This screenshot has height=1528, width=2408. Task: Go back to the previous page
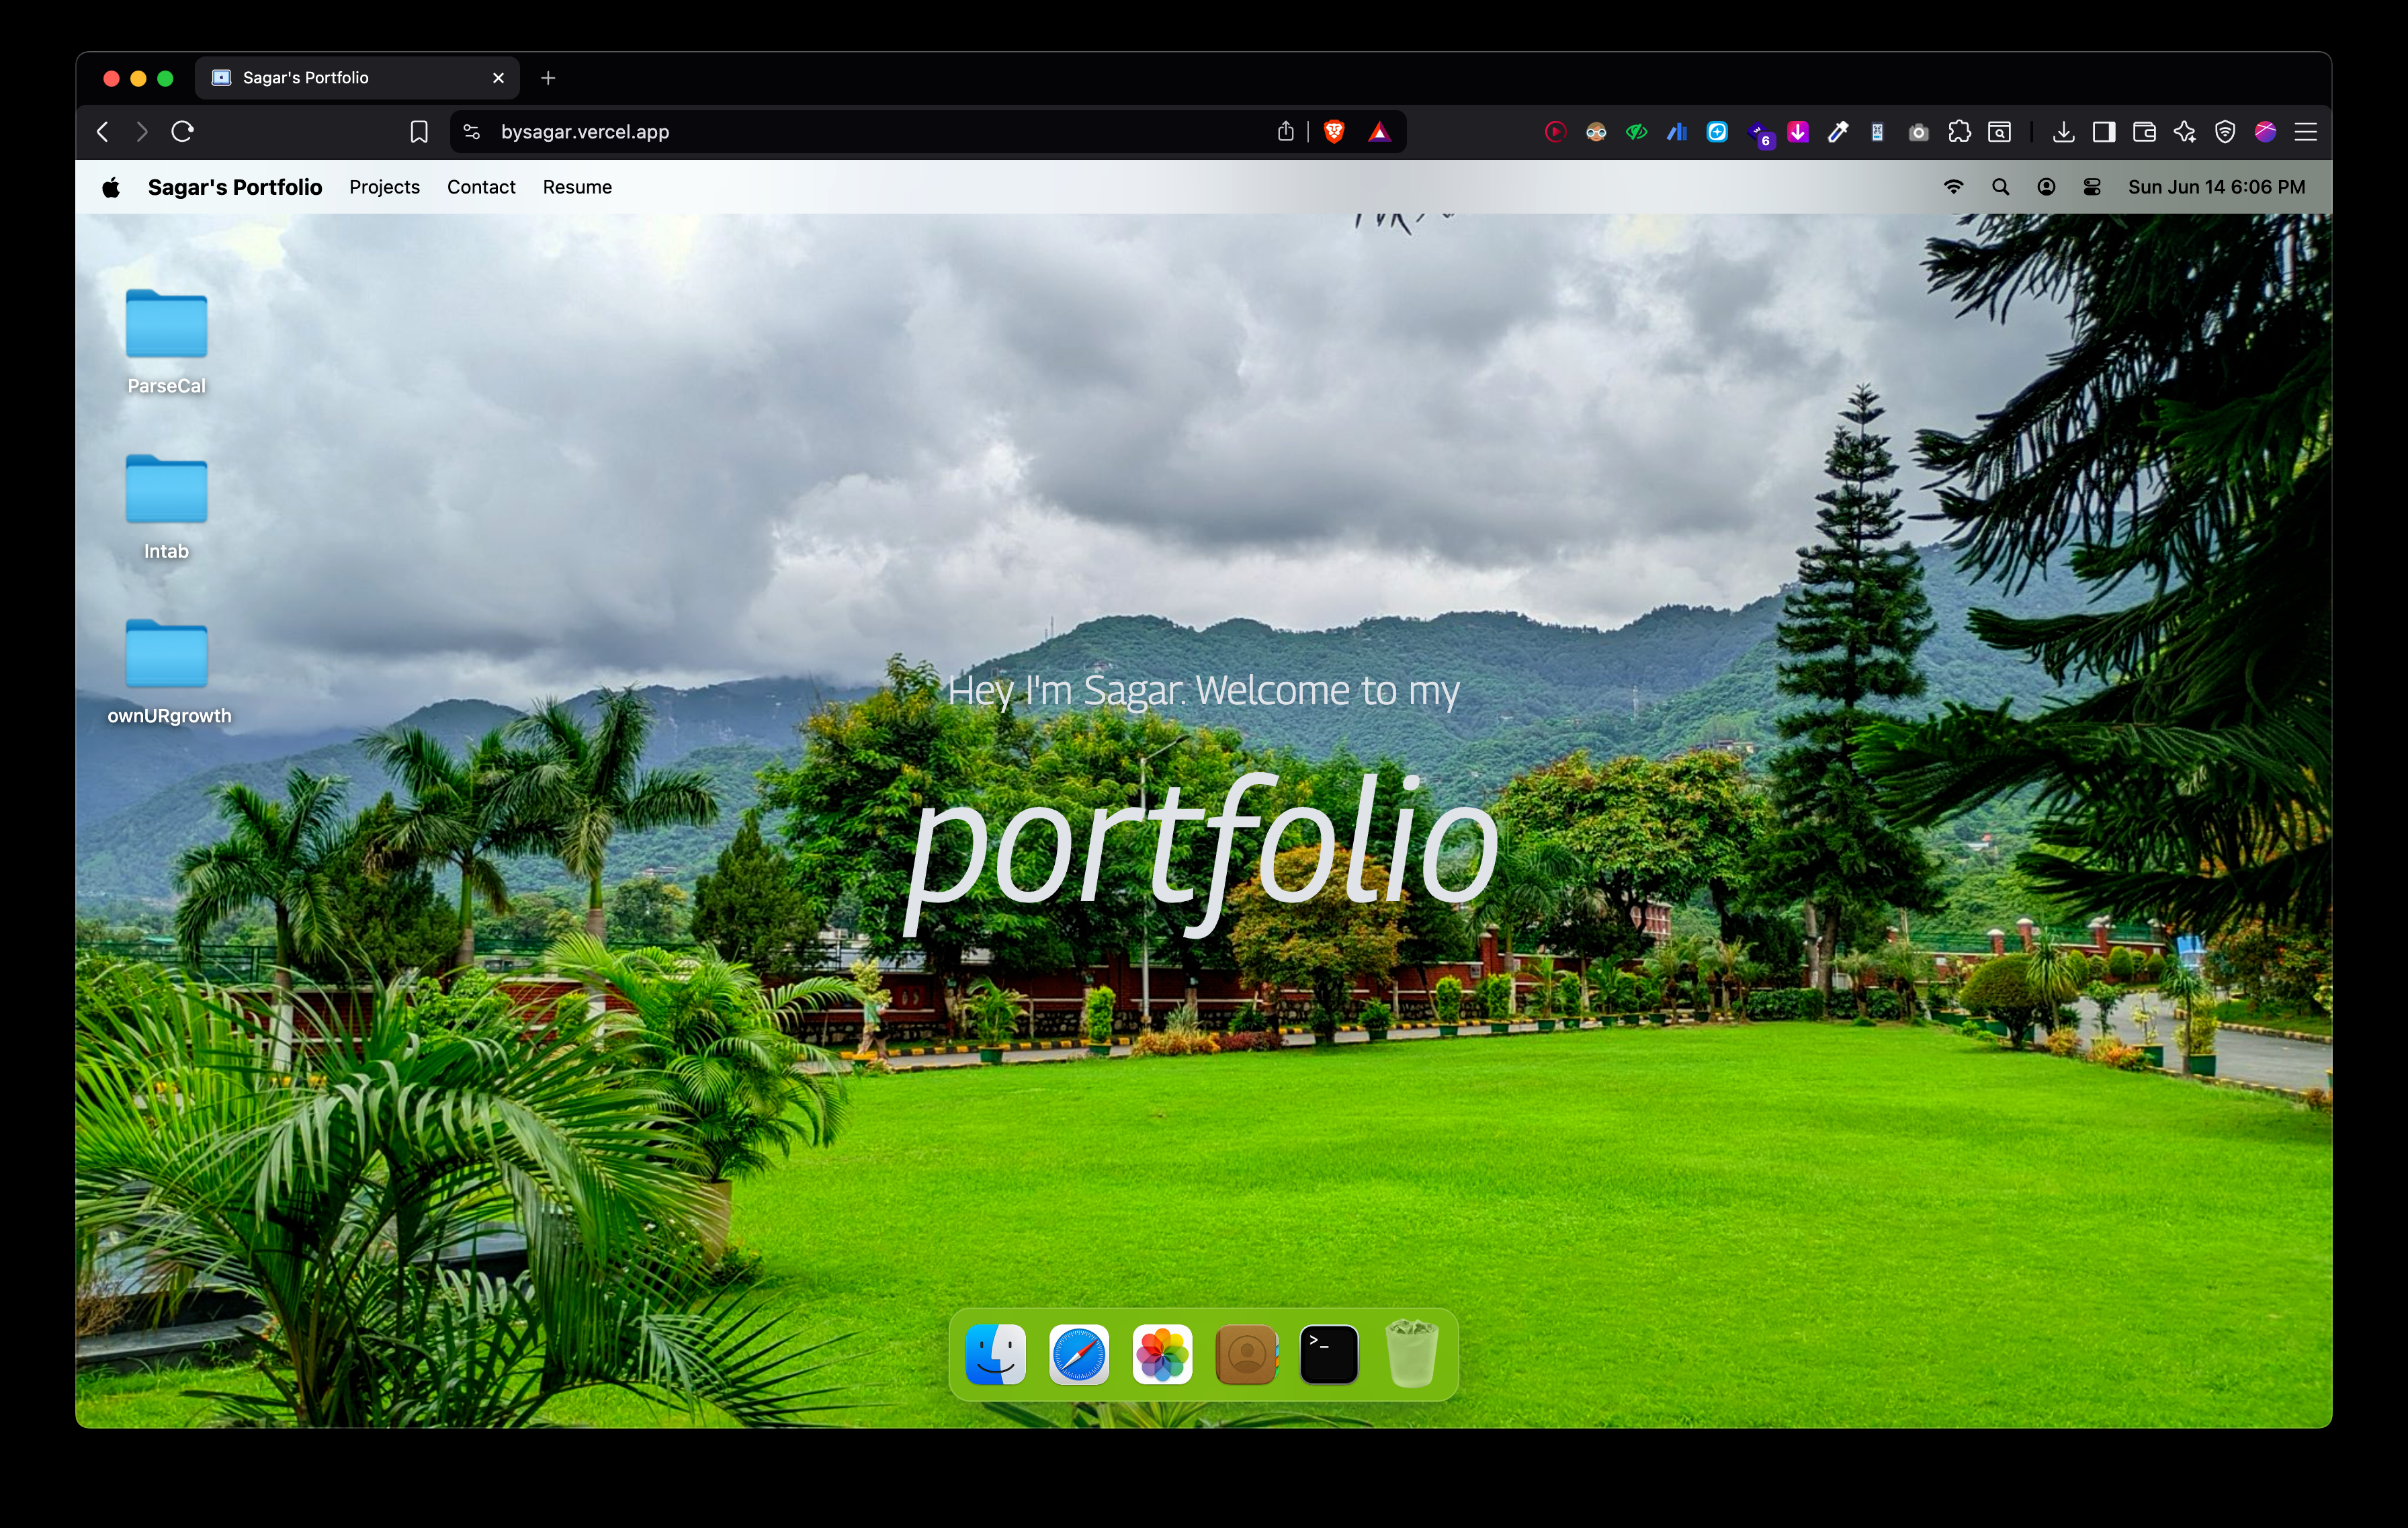tap(103, 131)
